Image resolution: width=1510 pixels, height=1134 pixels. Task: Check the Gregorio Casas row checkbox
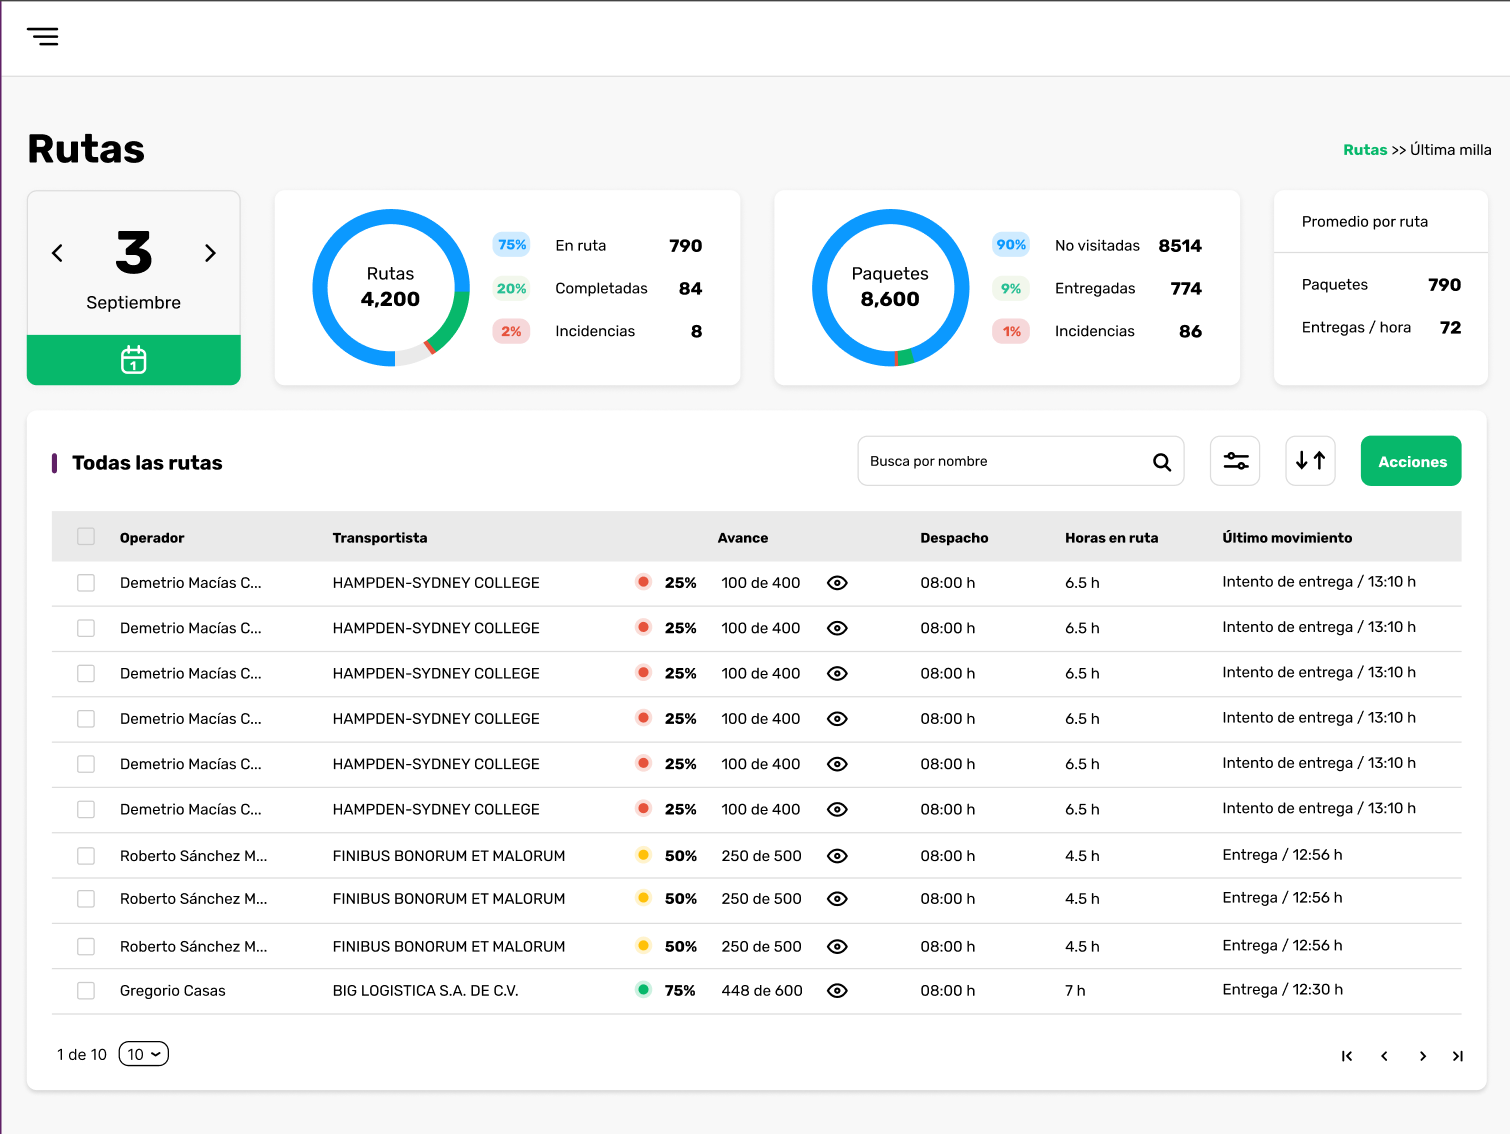click(86, 991)
